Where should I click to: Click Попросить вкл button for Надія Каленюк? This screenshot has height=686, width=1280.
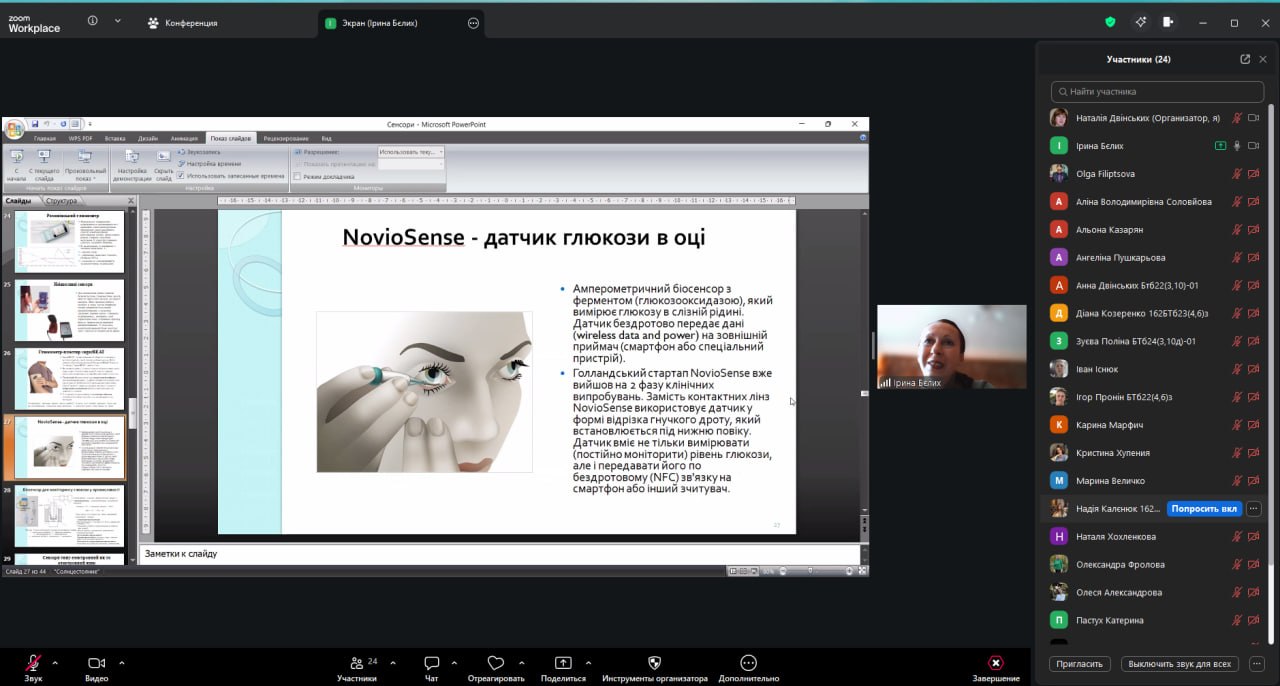1204,508
